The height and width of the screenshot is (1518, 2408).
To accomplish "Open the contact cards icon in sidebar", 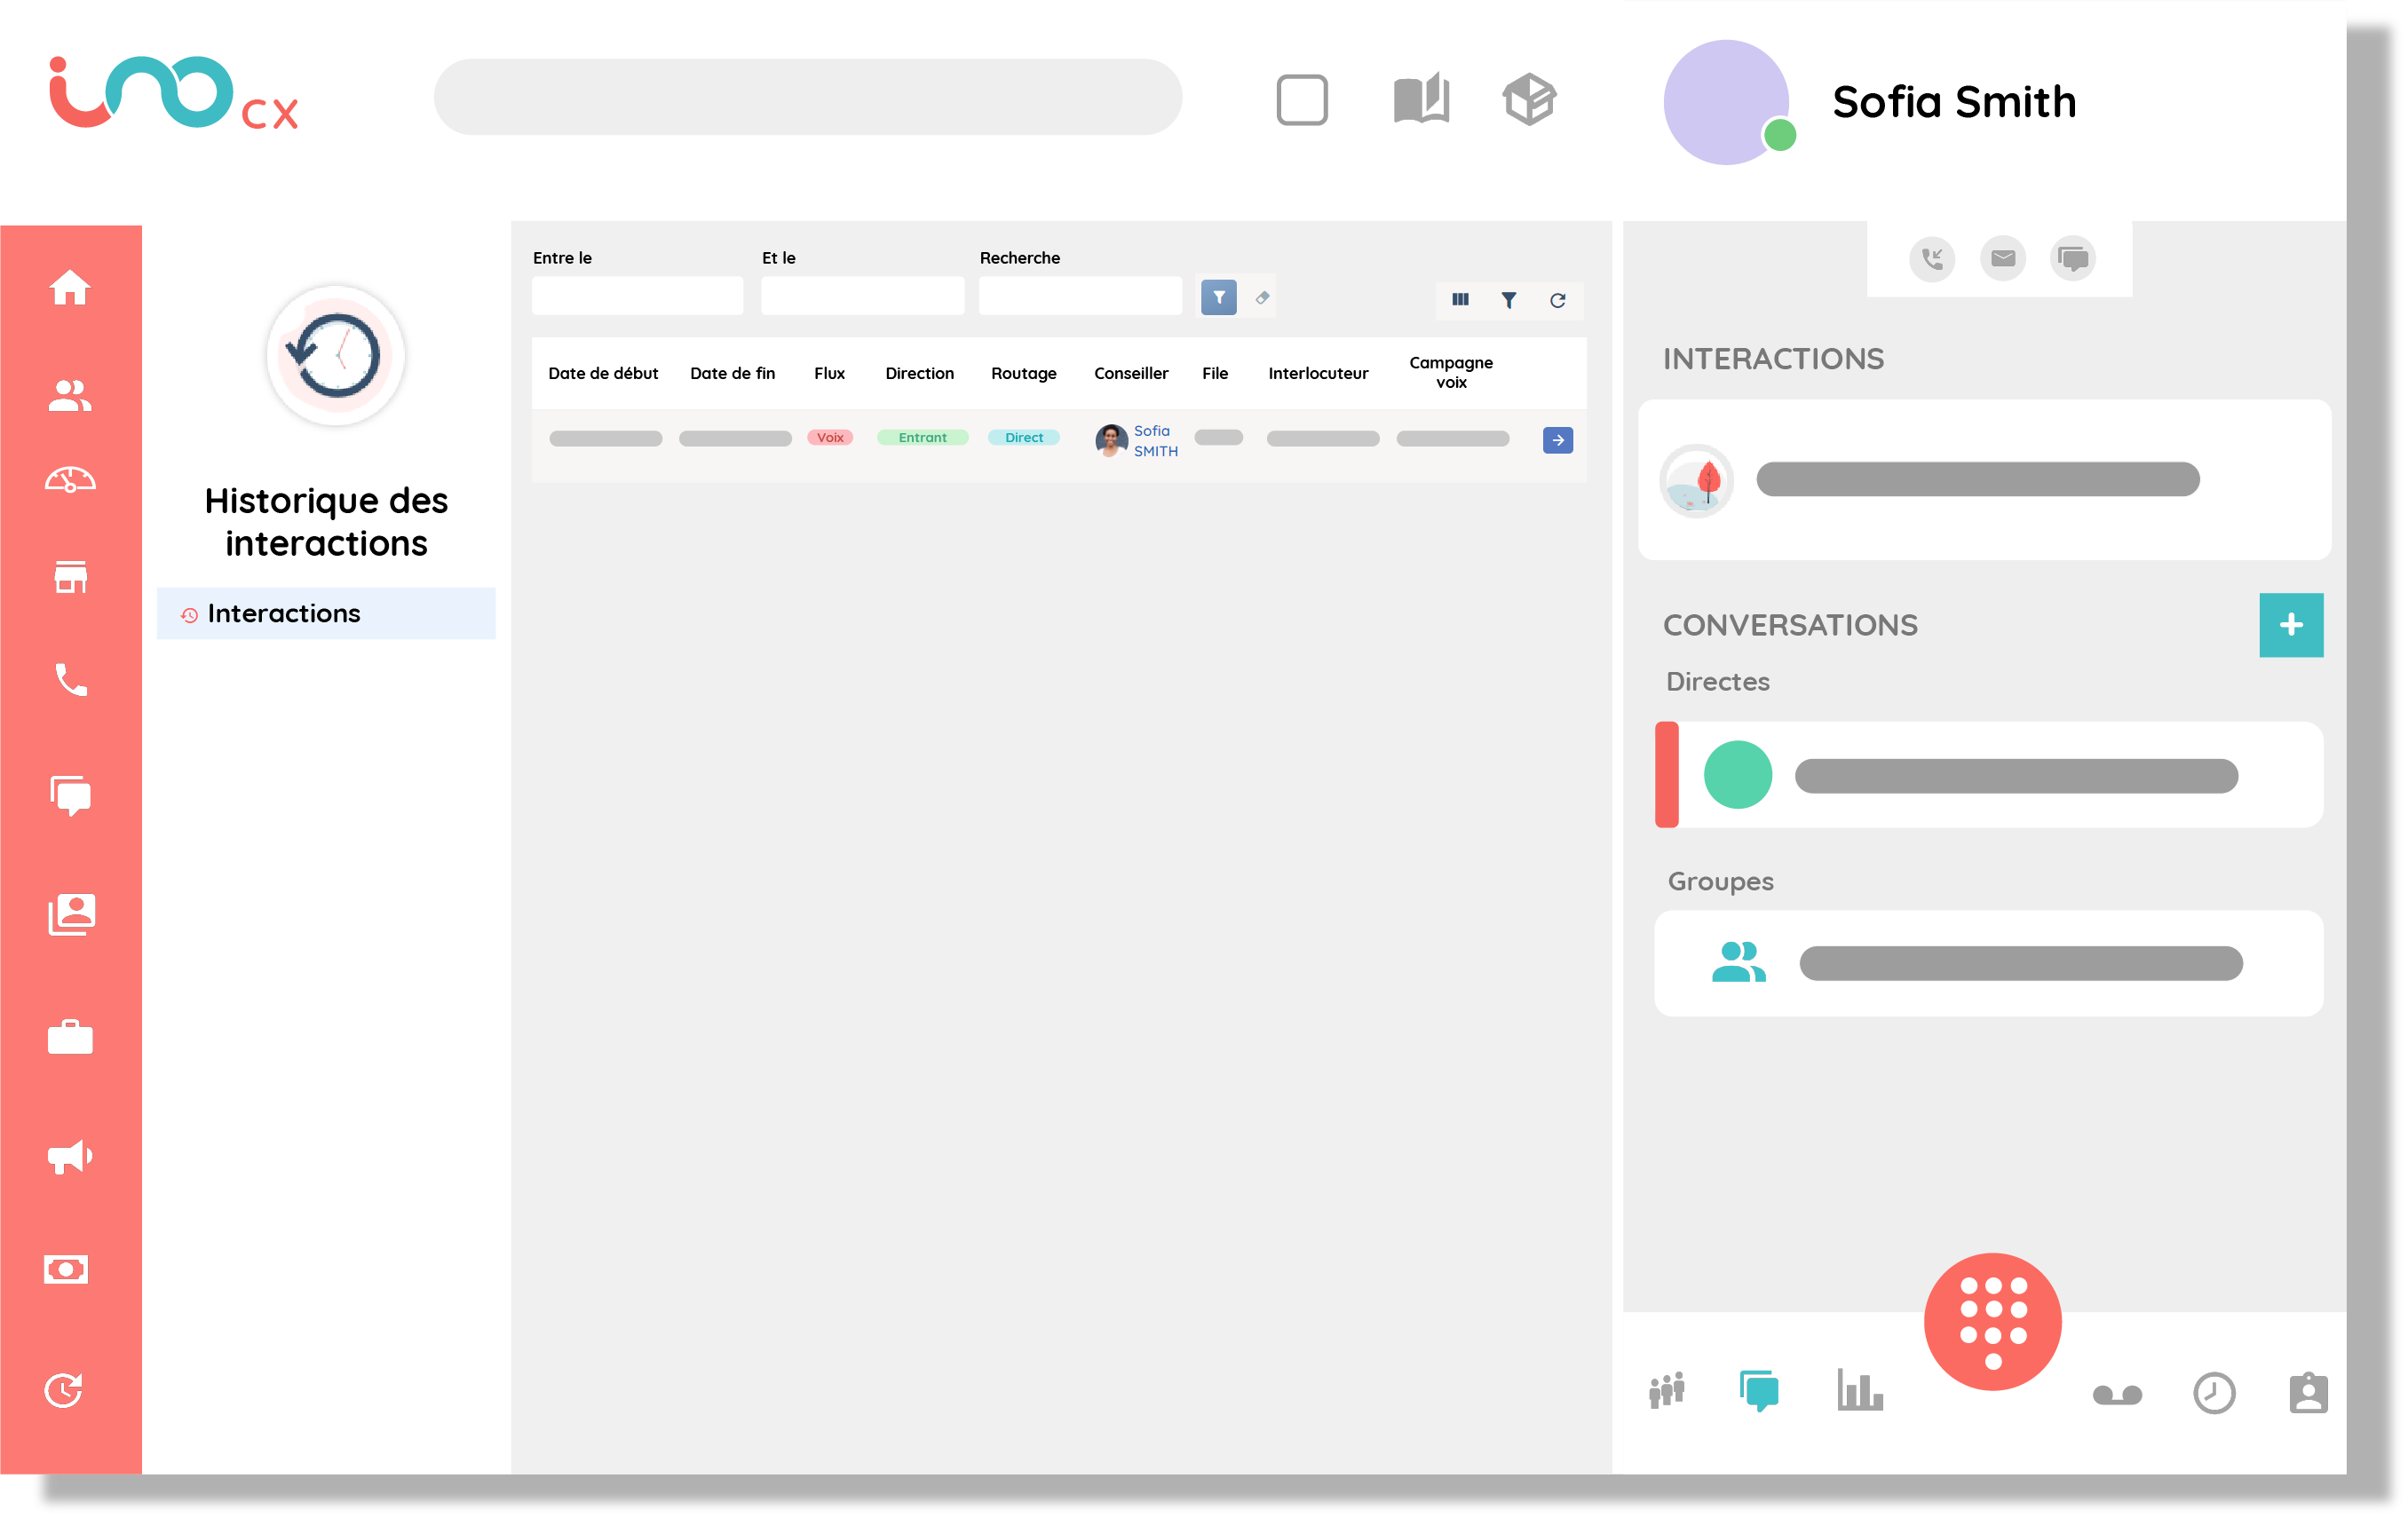I will tap(70, 914).
